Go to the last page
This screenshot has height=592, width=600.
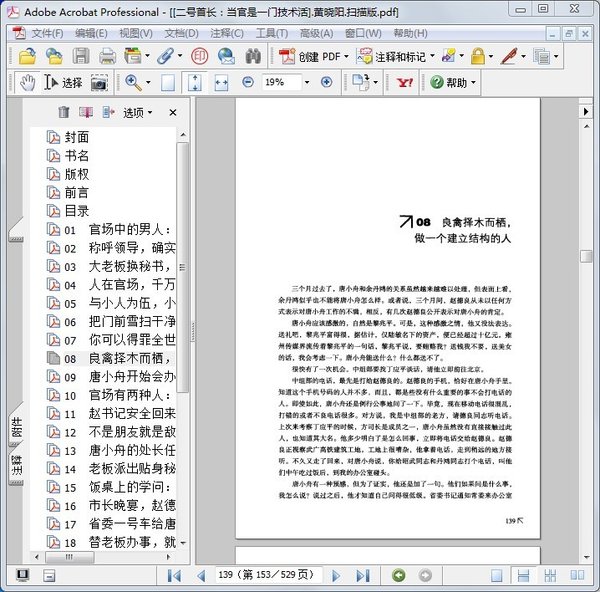point(363,575)
